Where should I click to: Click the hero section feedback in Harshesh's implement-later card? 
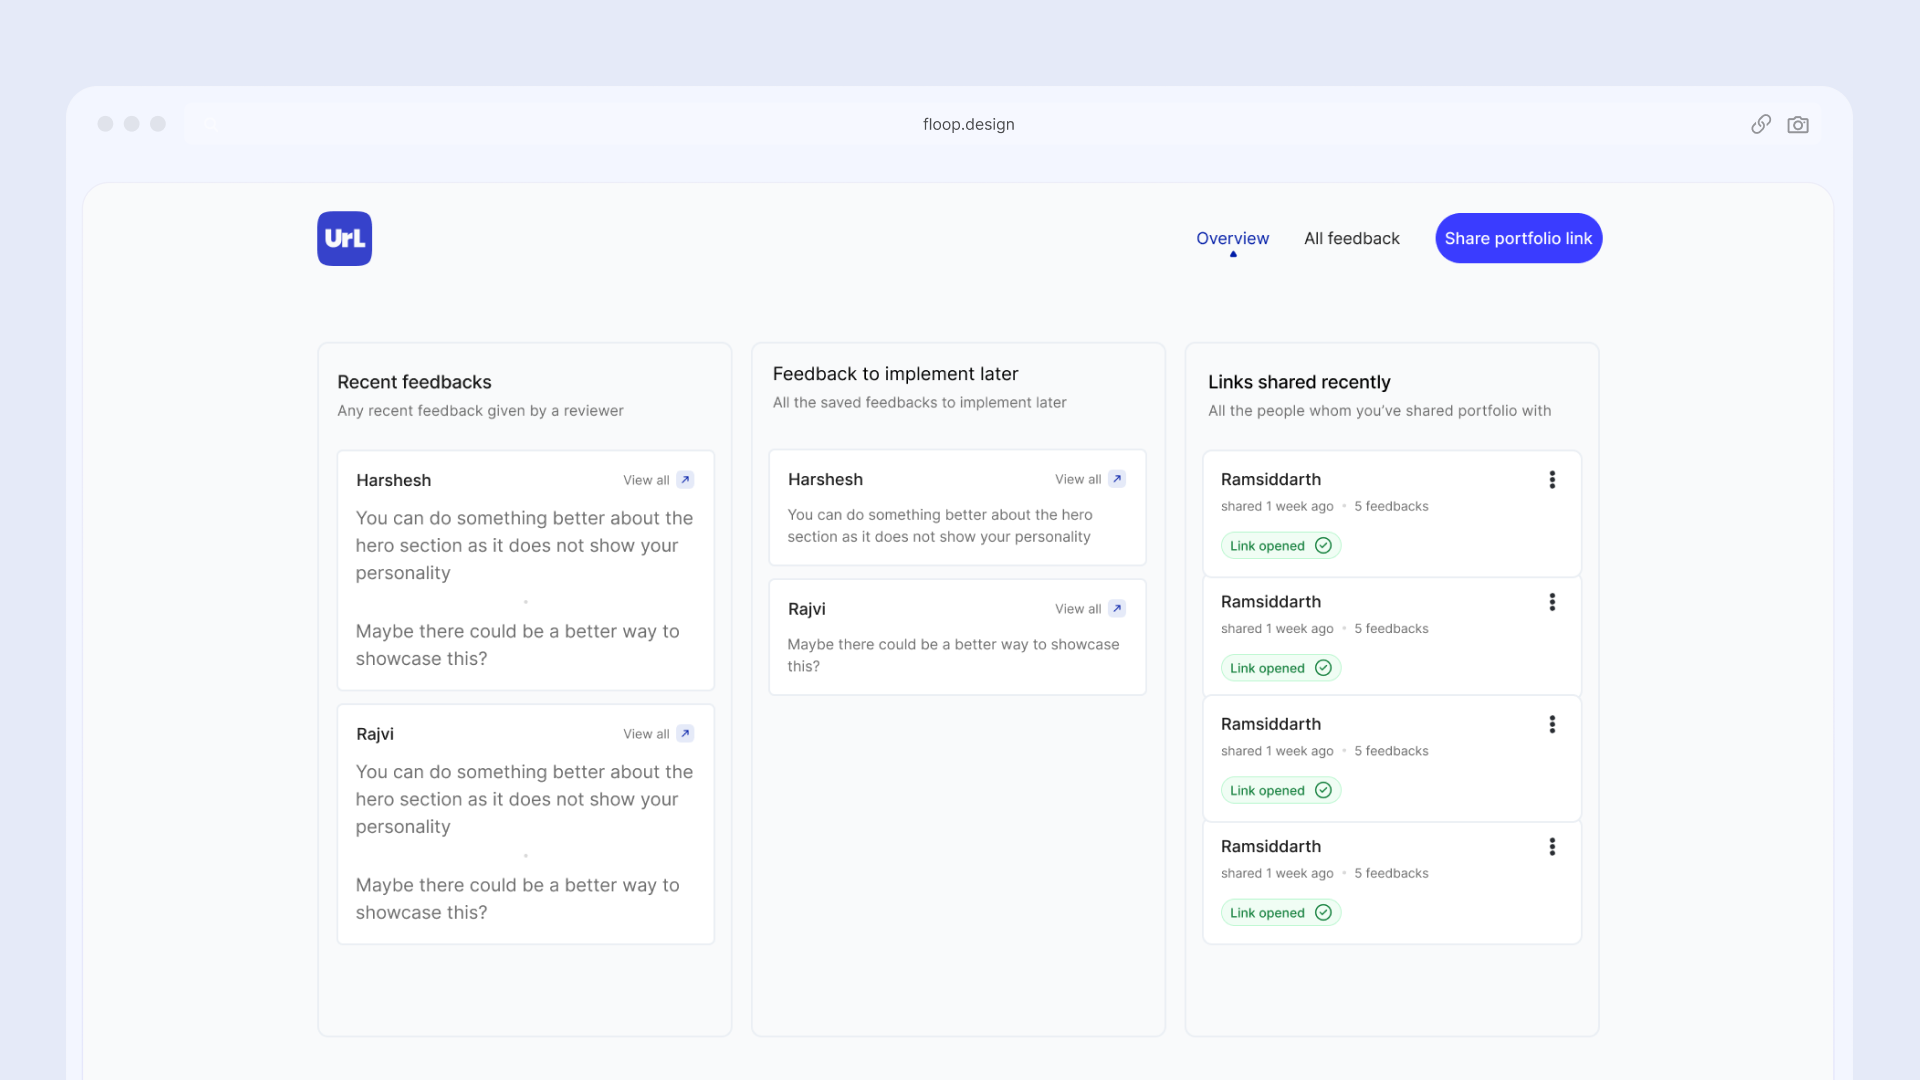(940, 526)
